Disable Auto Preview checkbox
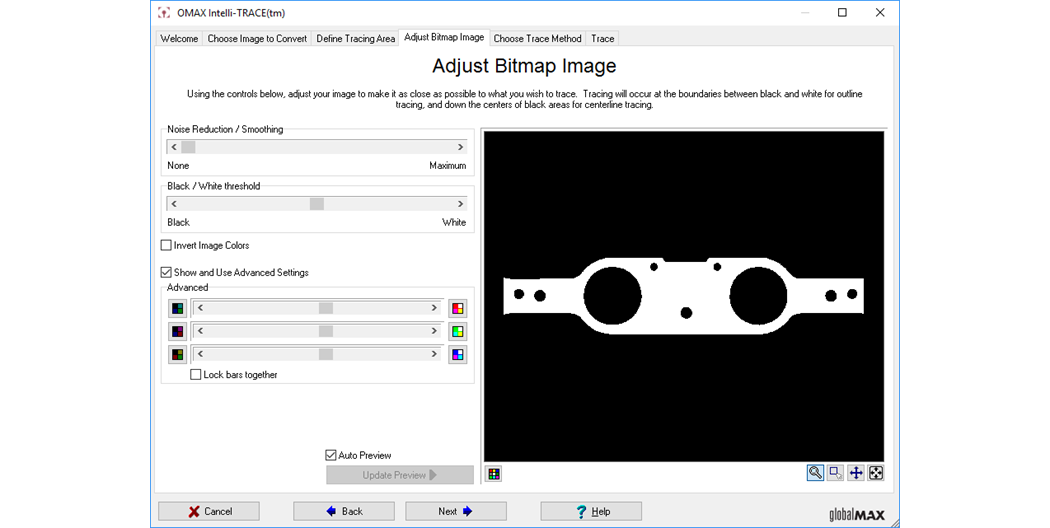The width and height of the screenshot is (1050, 528). pyautogui.click(x=330, y=455)
